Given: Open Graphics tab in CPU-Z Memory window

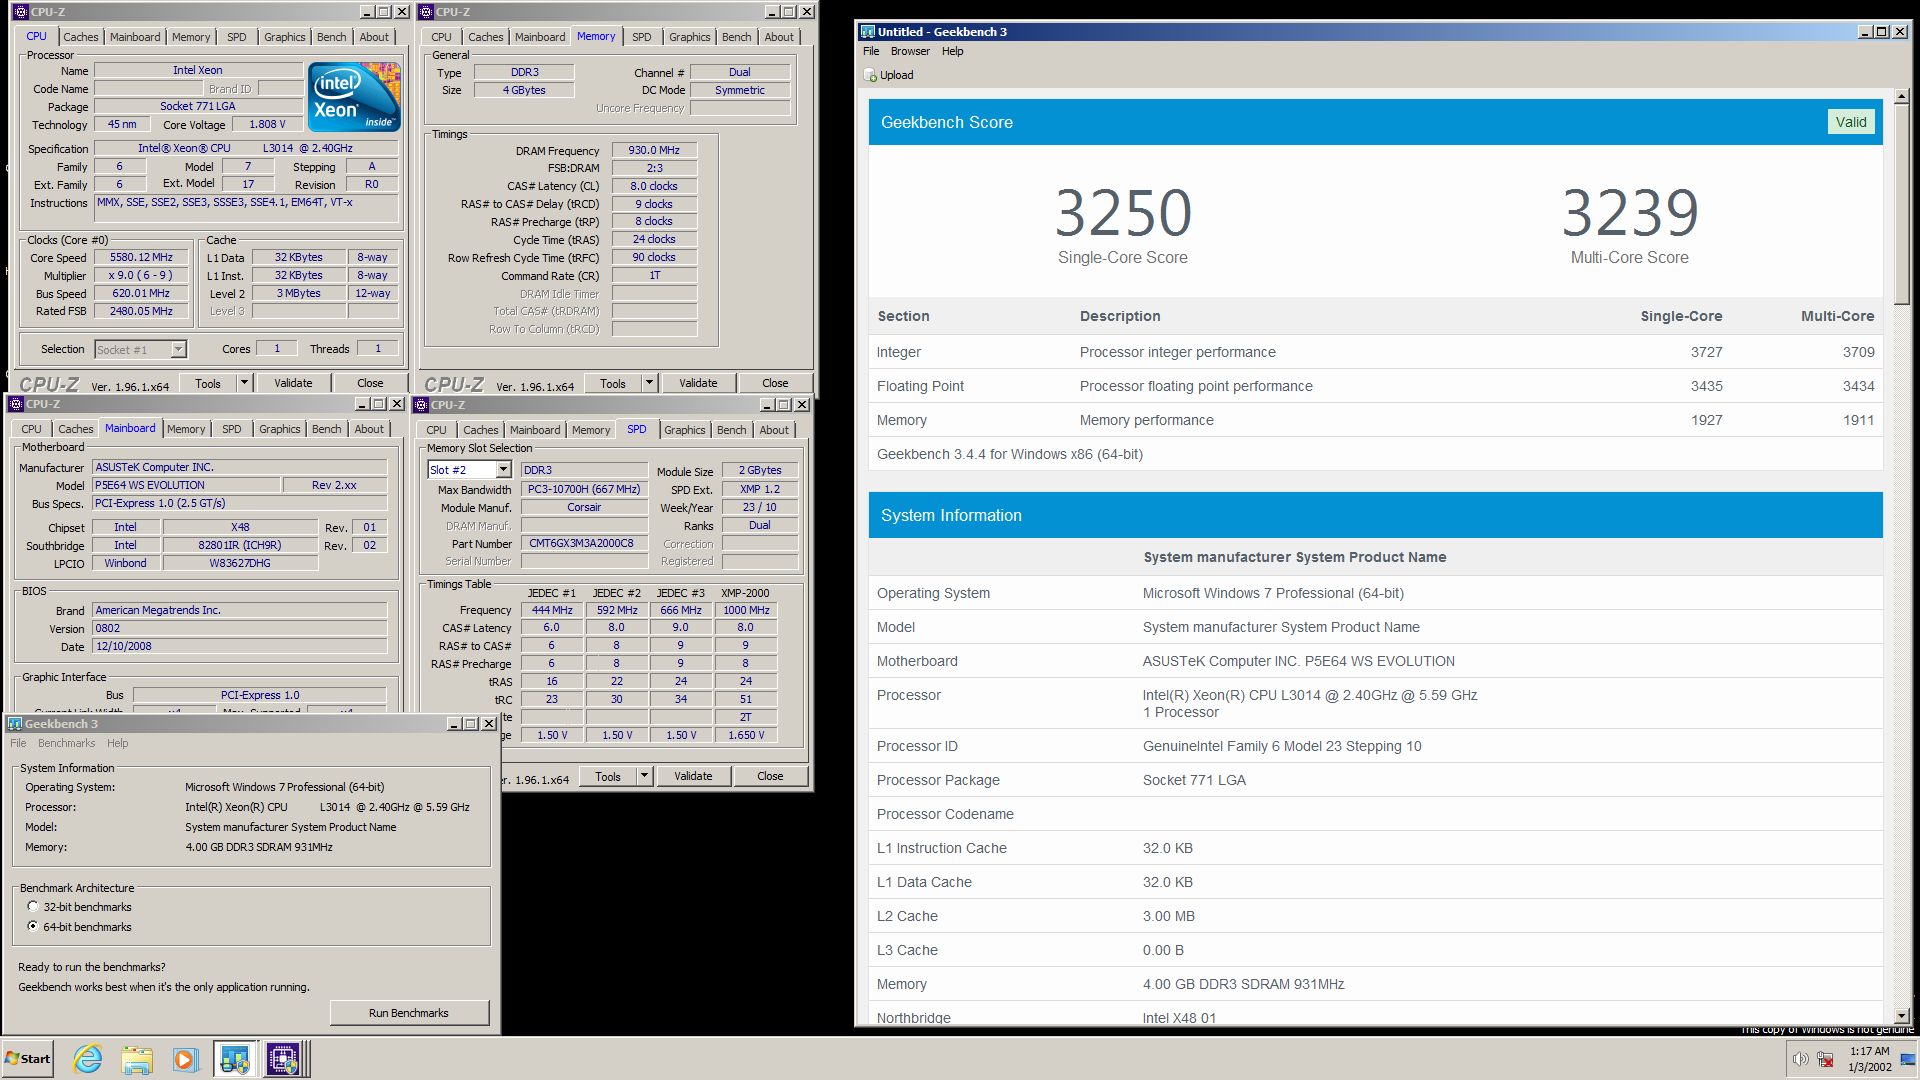Looking at the screenshot, I should pyautogui.click(x=689, y=37).
